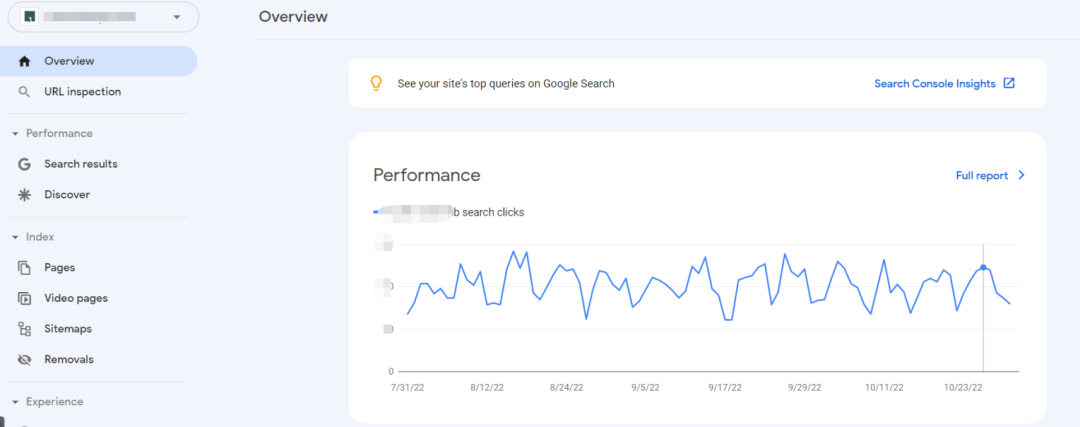Open the property selector dropdown
The height and width of the screenshot is (427, 1080).
pyautogui.click(x=177, y=17)
